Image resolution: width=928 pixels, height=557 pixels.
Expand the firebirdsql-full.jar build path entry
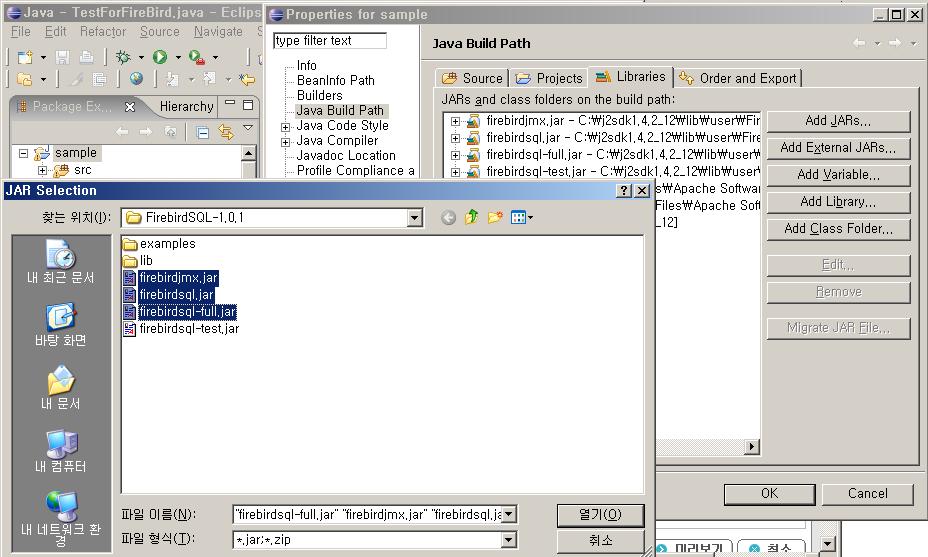455,156
